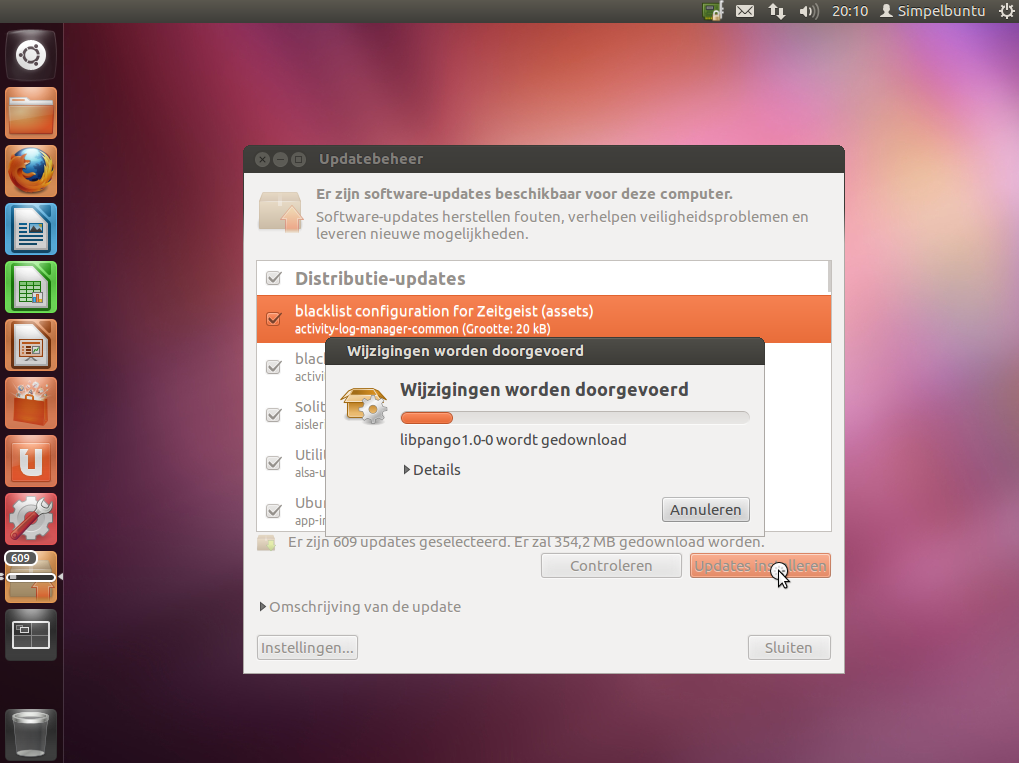Open the Firefox browser from the launcher

click(31, 171)
